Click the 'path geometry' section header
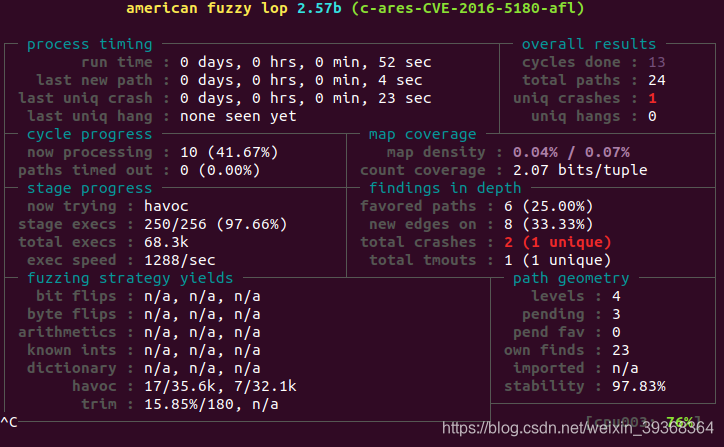724x447 pixels. coord(571,278)
